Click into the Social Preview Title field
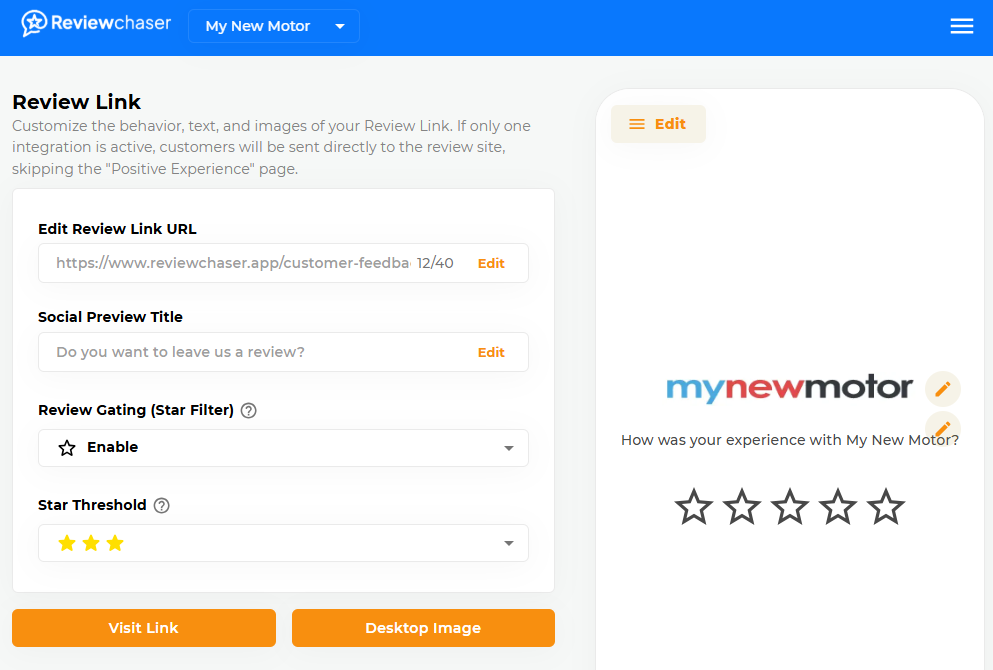This screenshot has height=670, width=993. pyautogui.click(x=283, y=352)
